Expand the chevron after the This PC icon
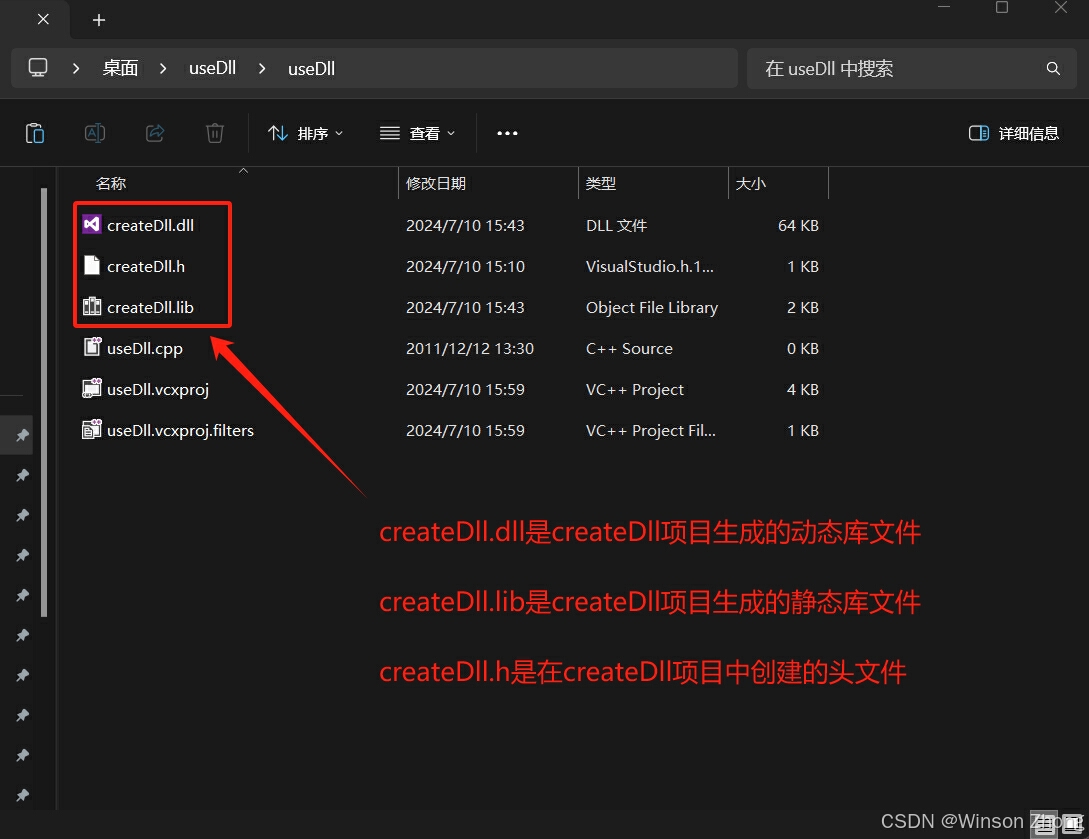This screenshot has width=1089, height=839. click(76, 69)
